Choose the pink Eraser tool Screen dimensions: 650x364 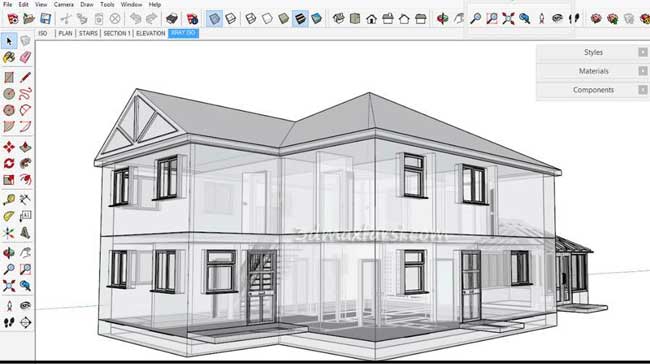click(x=25, y=57)
